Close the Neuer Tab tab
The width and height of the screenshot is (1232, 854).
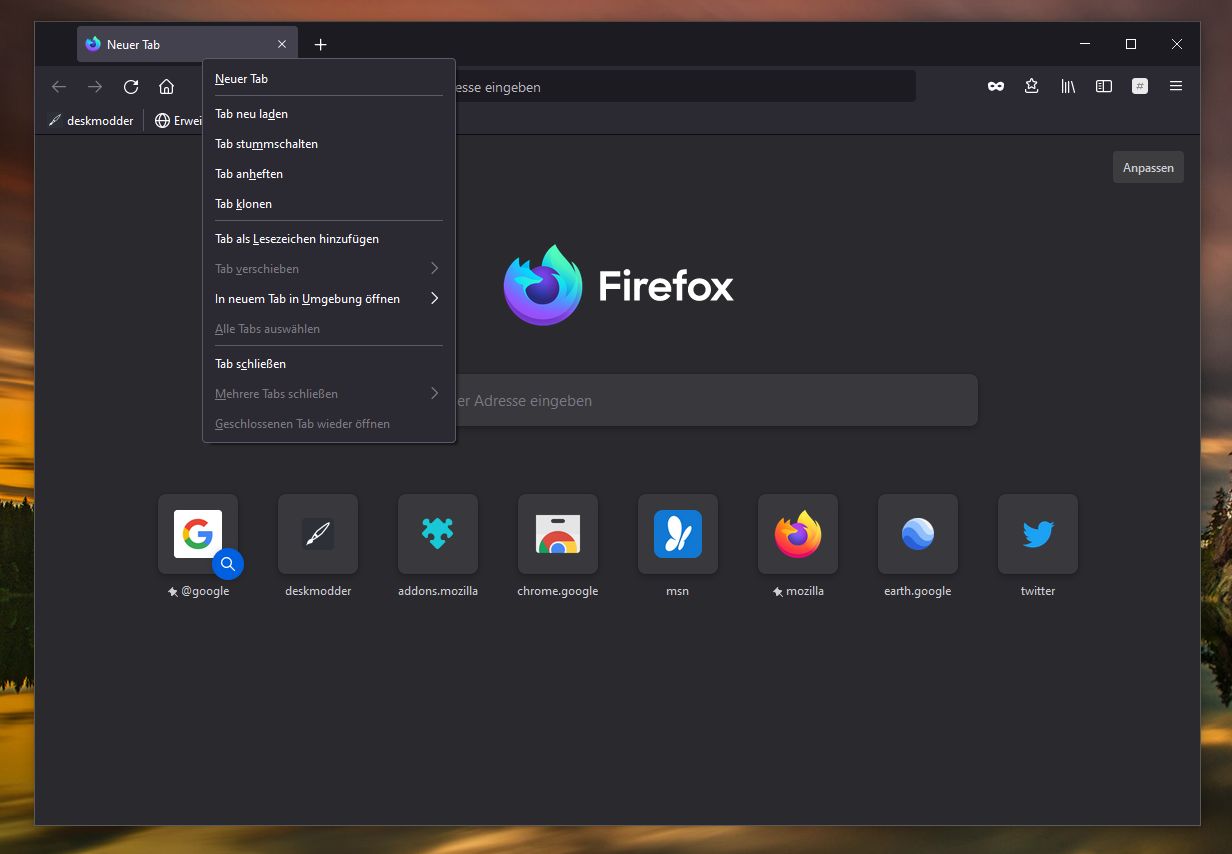pyautogui.click(x=282, y=44)
